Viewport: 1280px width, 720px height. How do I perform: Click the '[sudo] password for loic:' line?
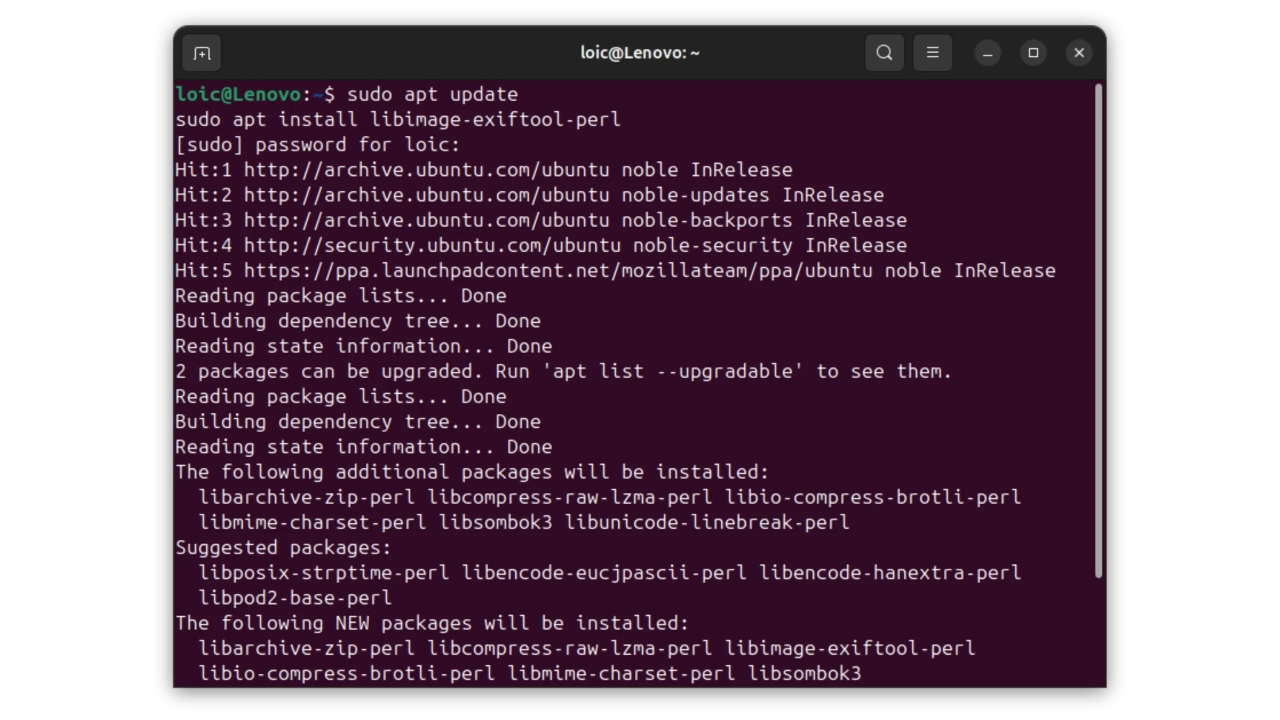point(317,145)
